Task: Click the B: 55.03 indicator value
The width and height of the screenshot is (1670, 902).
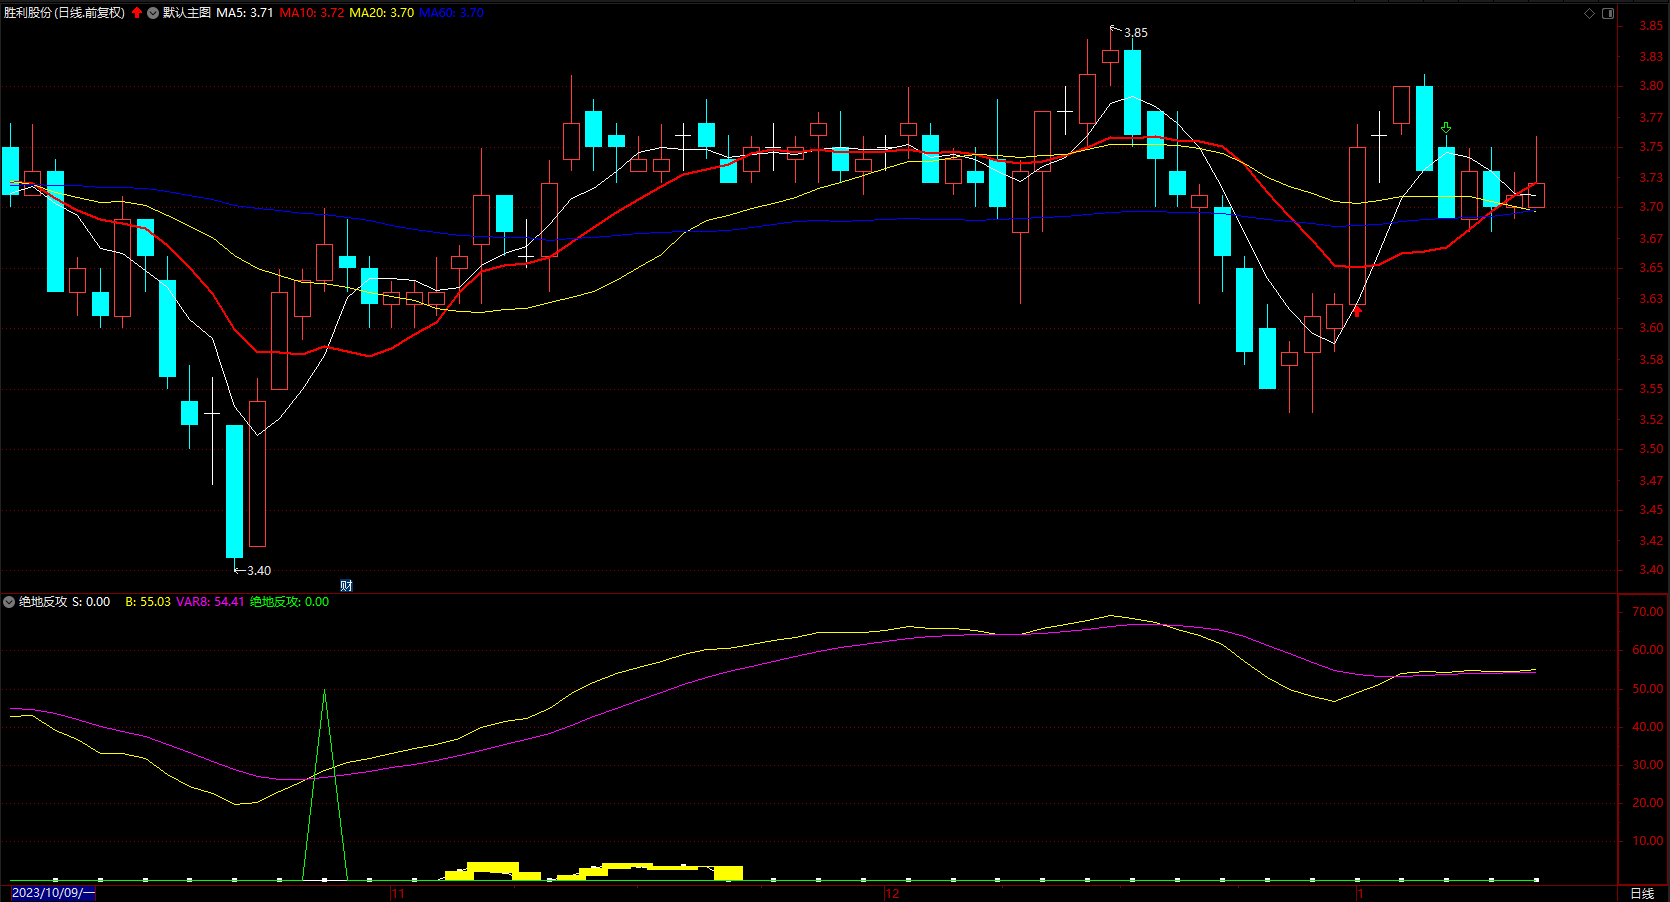Action: pyautogui.click(x=148, y=602)
